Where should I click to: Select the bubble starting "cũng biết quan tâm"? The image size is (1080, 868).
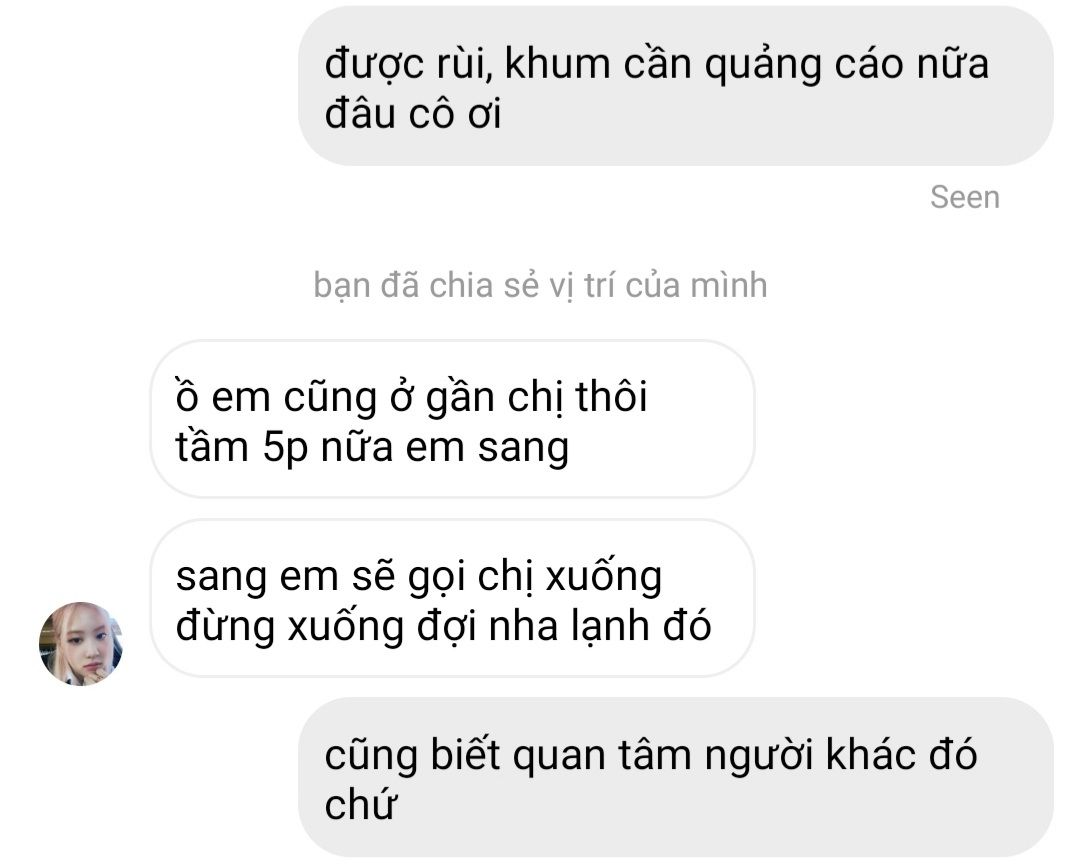click(x=676, y=777)
